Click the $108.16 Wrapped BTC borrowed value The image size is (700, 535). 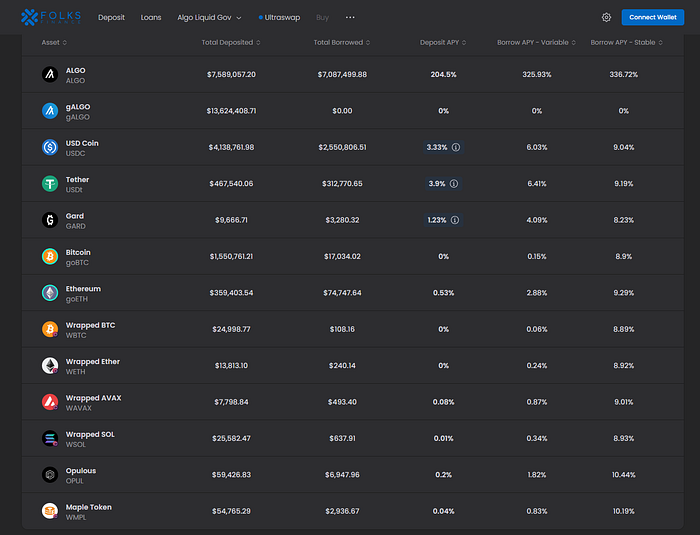click(342, 329)
